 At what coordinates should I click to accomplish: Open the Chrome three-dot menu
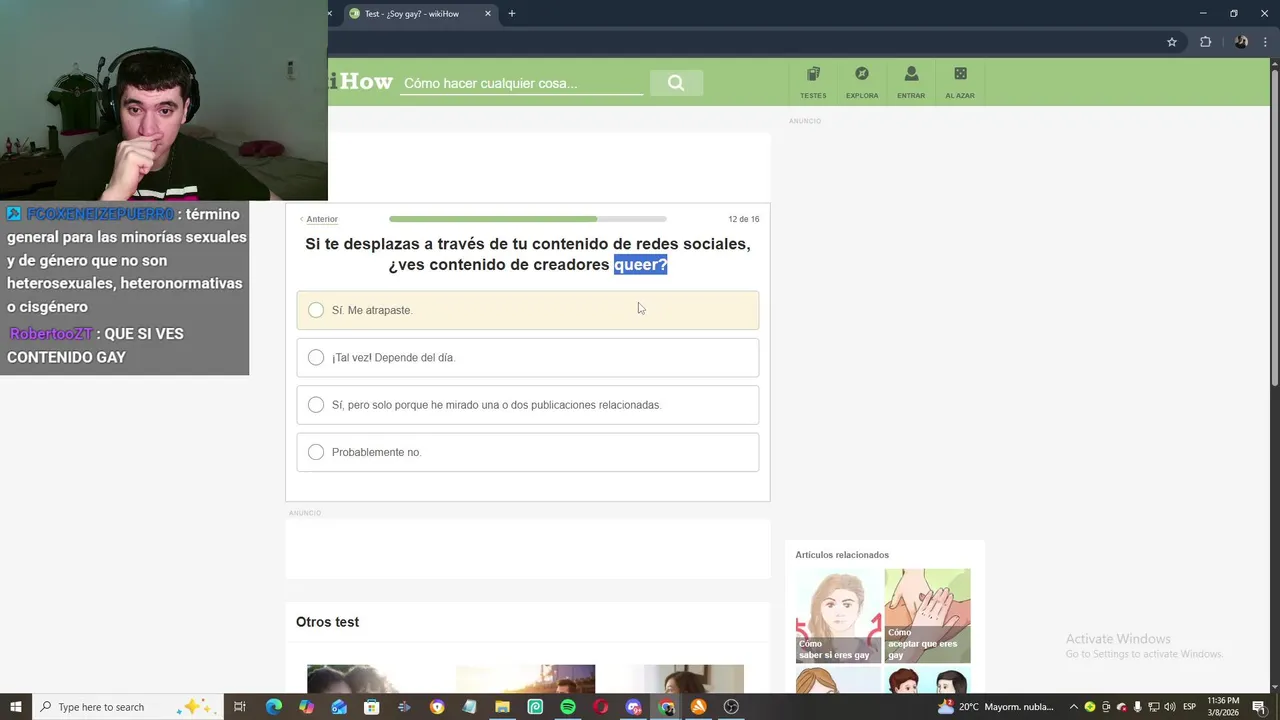coord(1267,42)
